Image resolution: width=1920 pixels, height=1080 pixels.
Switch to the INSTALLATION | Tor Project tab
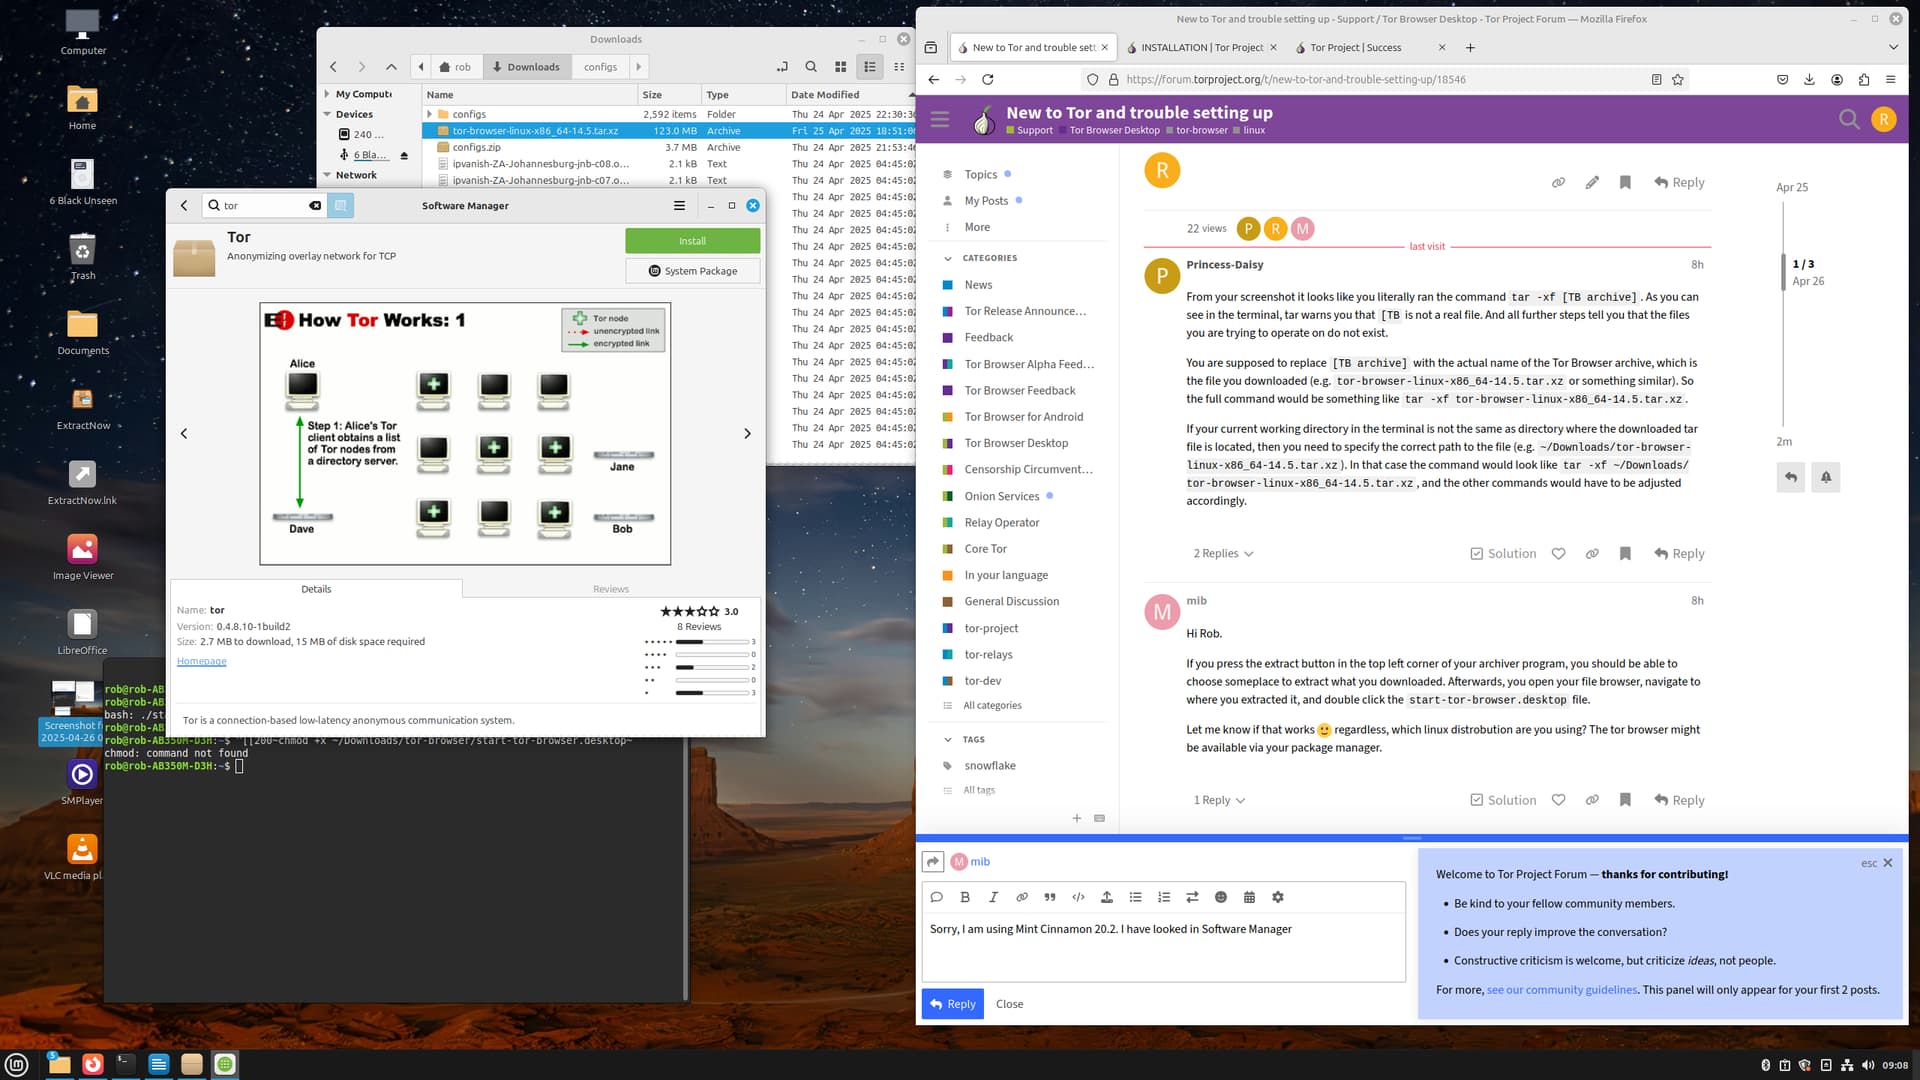click(x=1201, y=47)
